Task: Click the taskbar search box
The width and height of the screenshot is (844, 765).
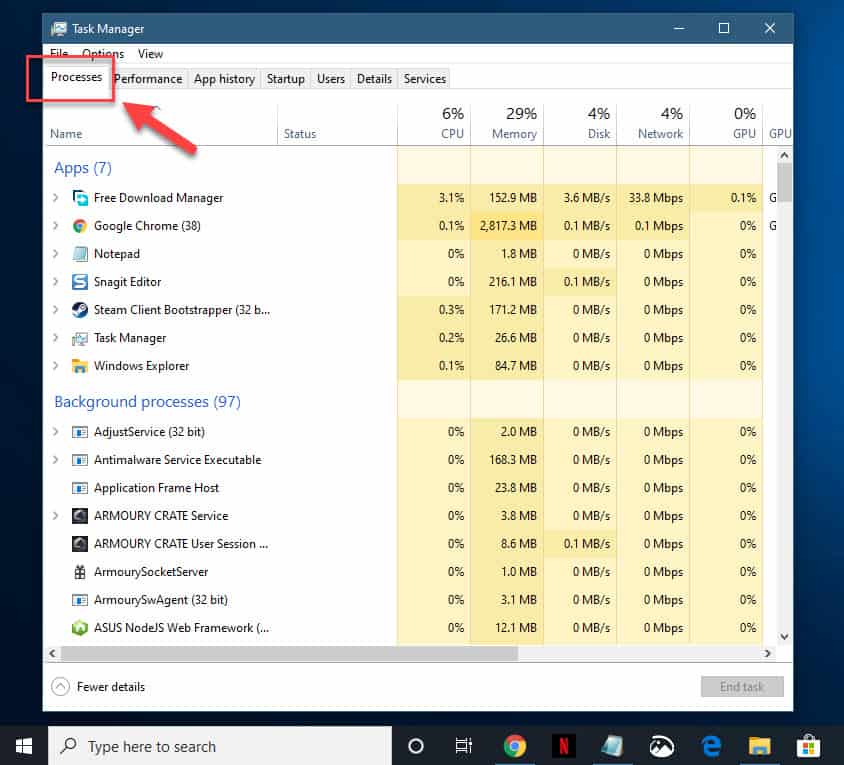Action: pyautogui.click(x=220, y=746)
